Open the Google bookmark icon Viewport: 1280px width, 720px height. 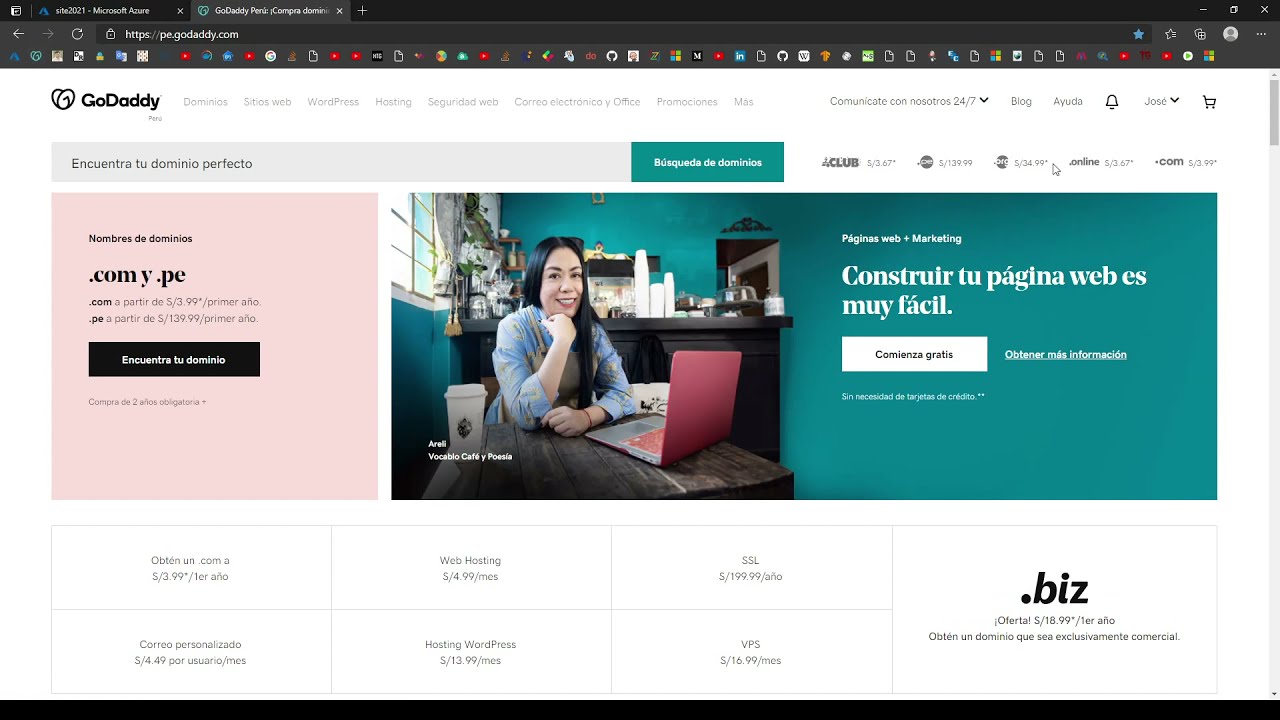270,56
